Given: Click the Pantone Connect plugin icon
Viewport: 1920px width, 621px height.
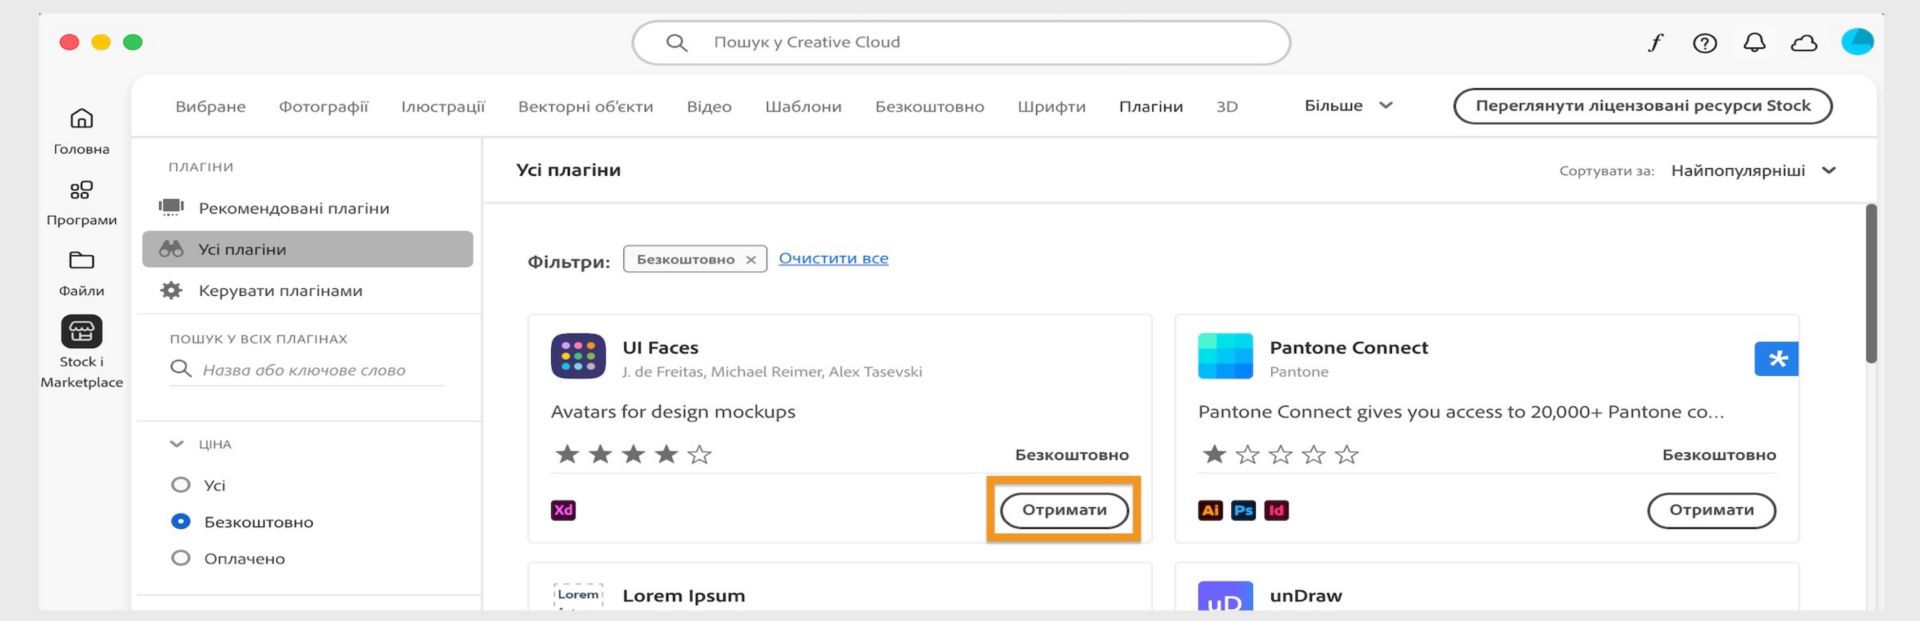Looking at the screenshot, I should tap(1225, 357).
